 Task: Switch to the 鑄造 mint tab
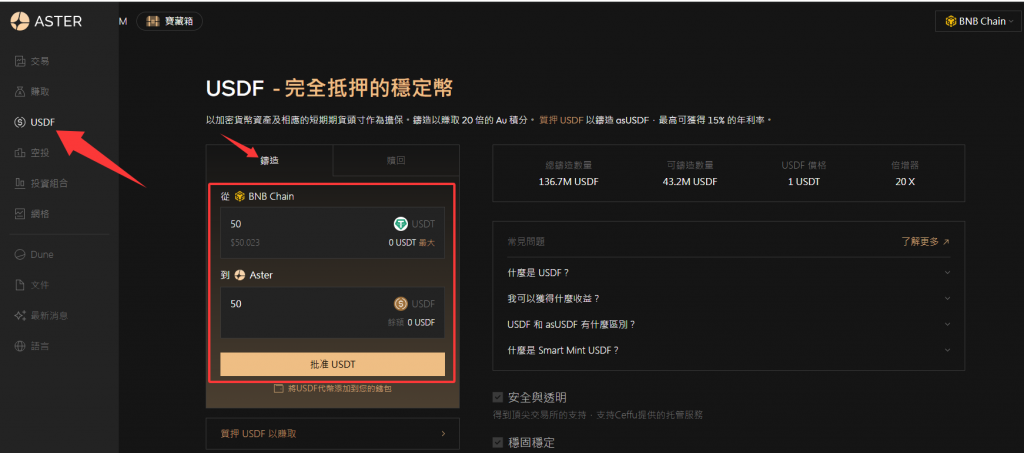click(270, 160)
